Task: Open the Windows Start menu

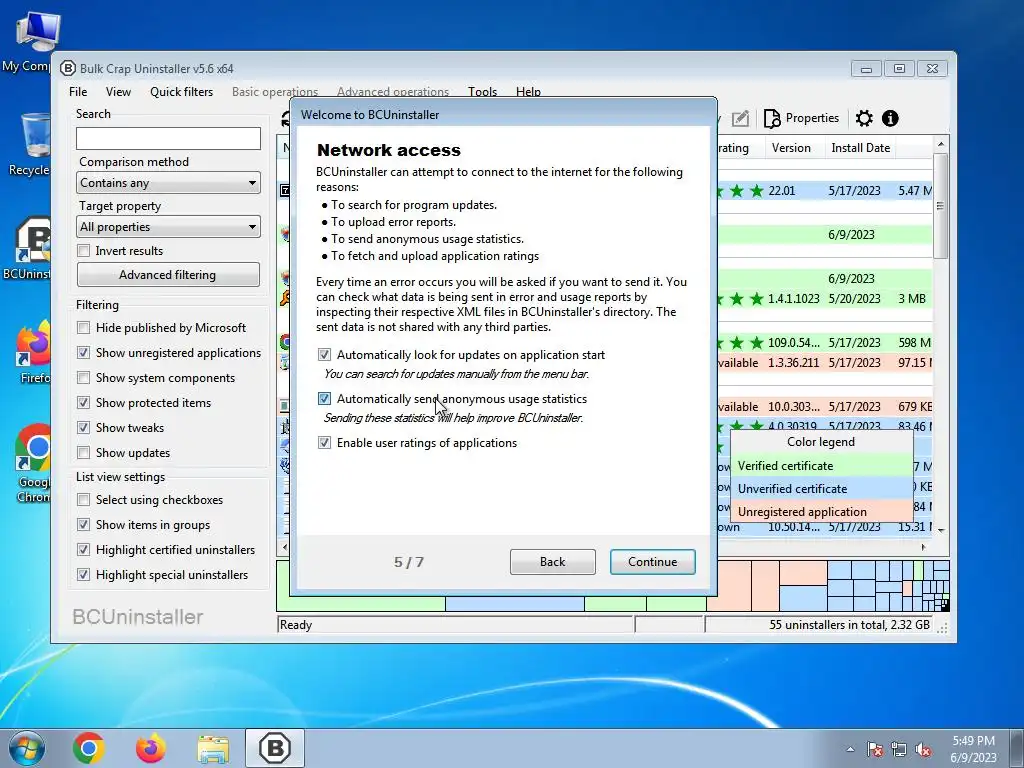Action: pos(27,748)
